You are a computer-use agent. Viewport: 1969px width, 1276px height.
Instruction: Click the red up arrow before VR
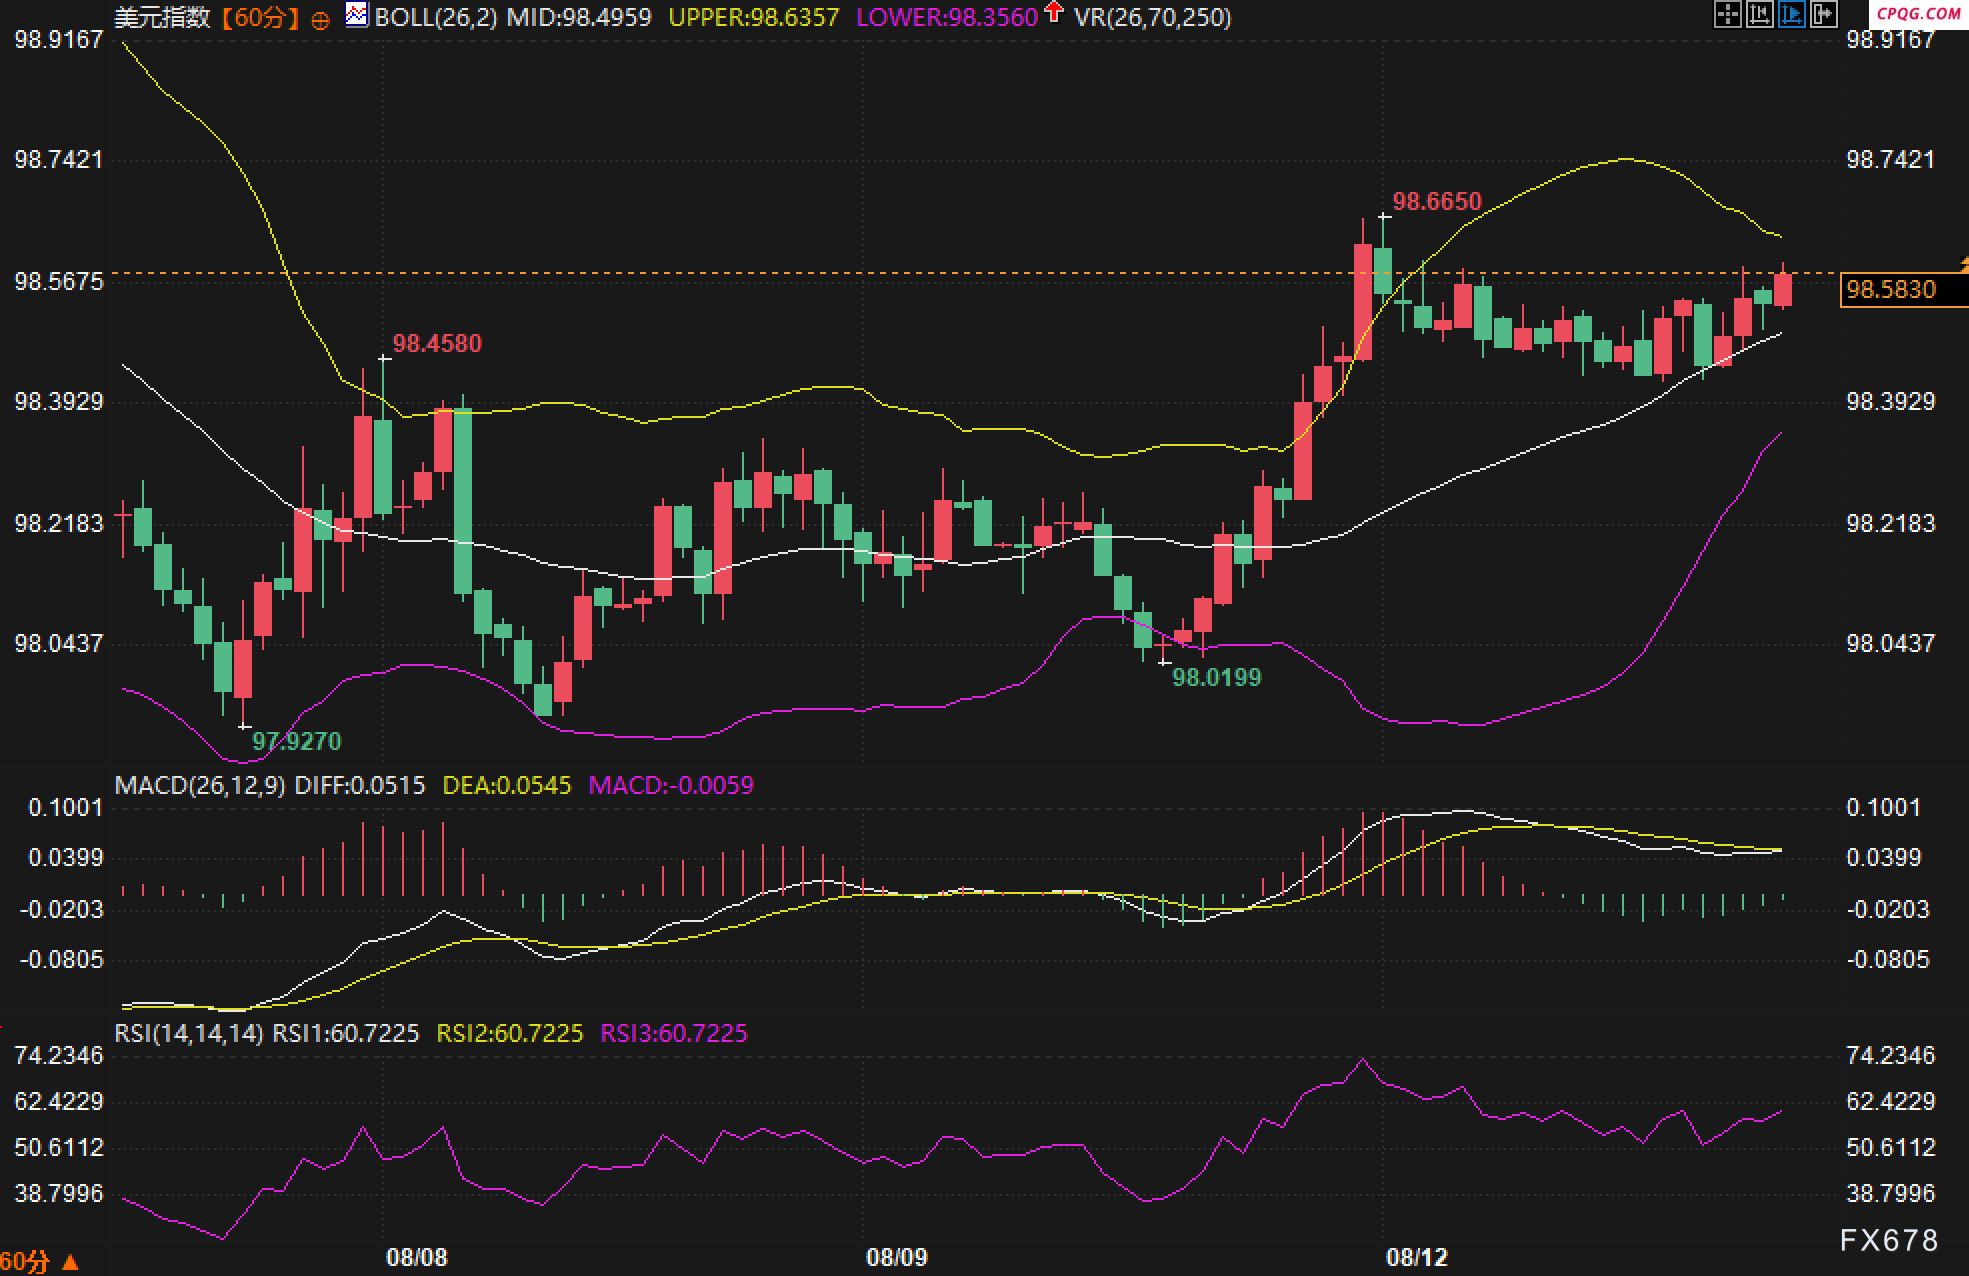coord(1053,13)
